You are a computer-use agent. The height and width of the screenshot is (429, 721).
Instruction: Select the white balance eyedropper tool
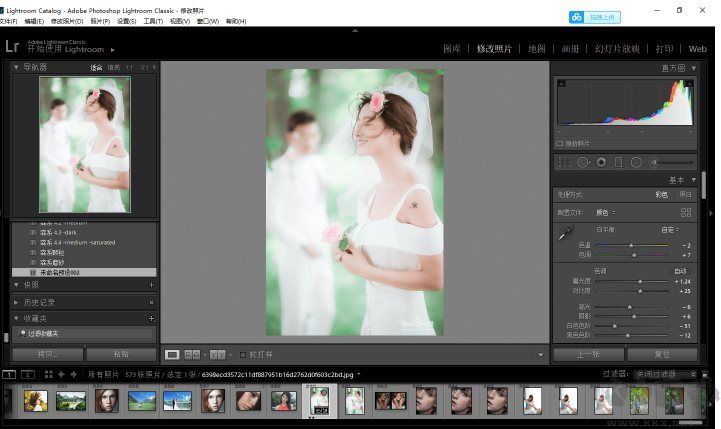[565, 232]
